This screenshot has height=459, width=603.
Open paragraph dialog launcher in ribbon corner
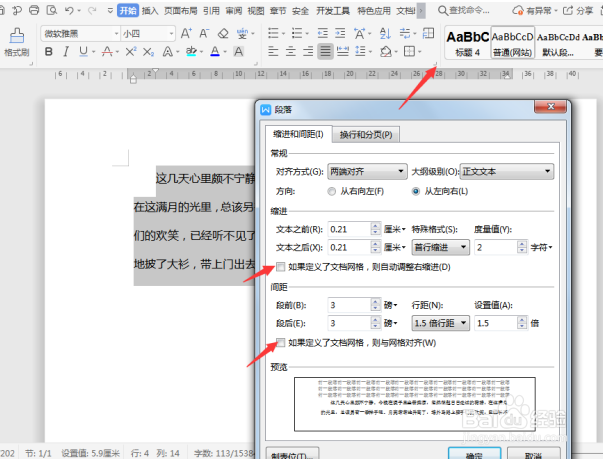[x=435, y=64]
